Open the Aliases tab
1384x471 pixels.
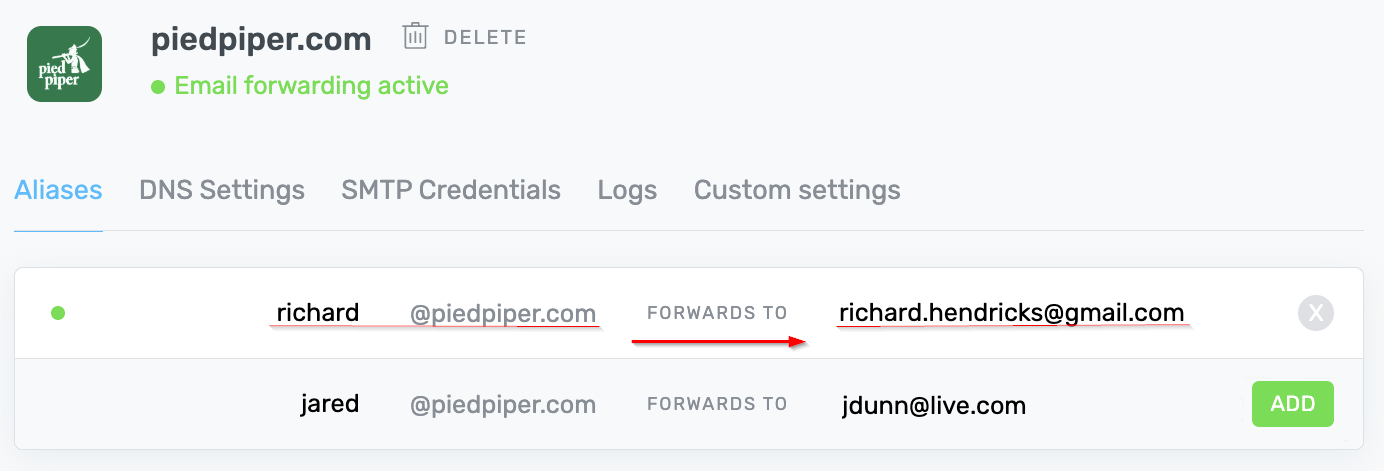[58, 190]
